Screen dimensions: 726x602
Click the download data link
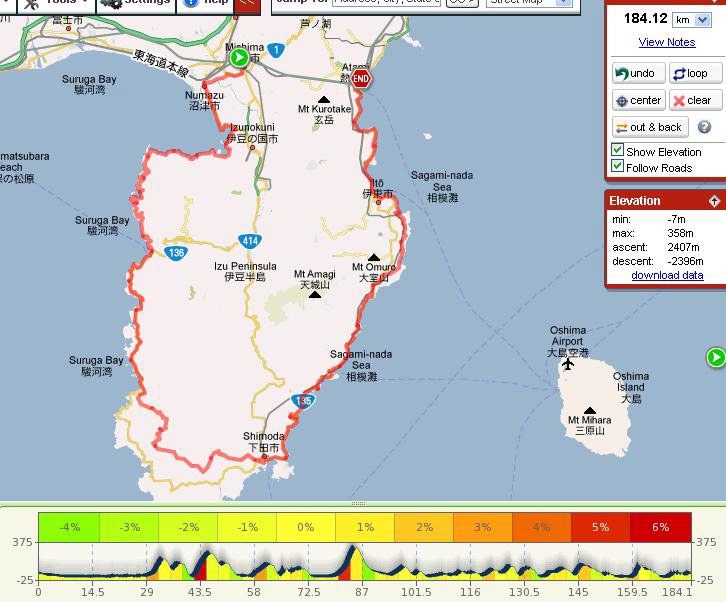667,275
